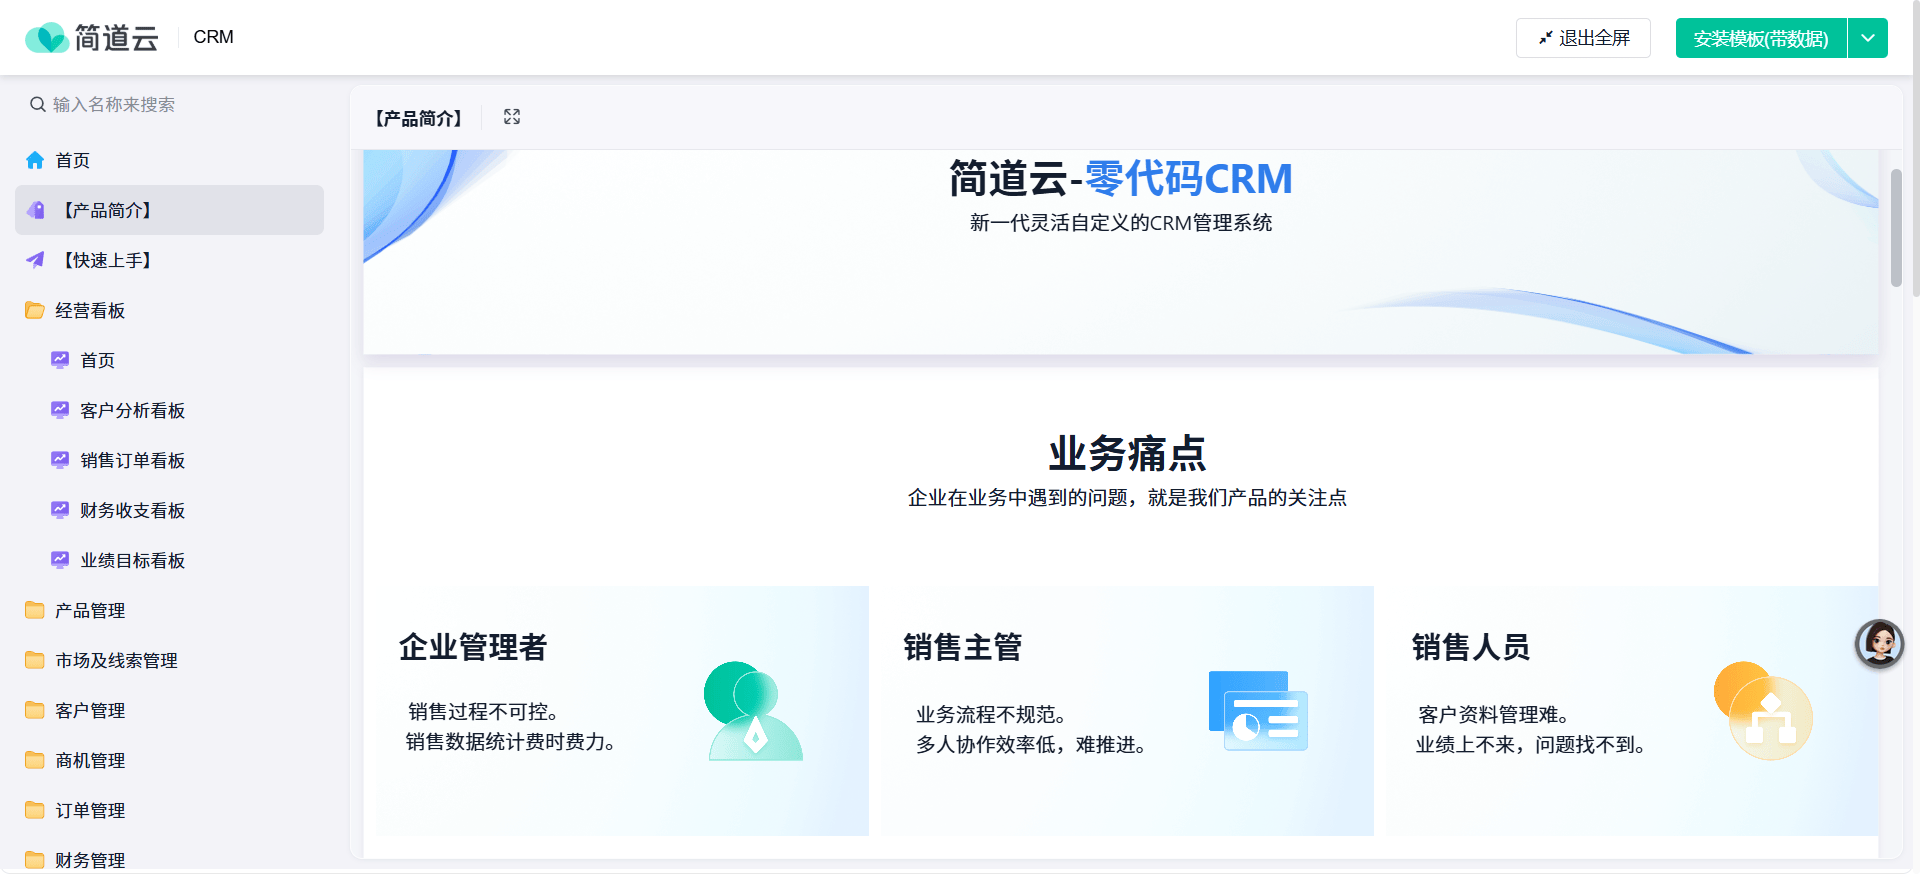Select the 【产品简介】 tab header

click(418, 118)
